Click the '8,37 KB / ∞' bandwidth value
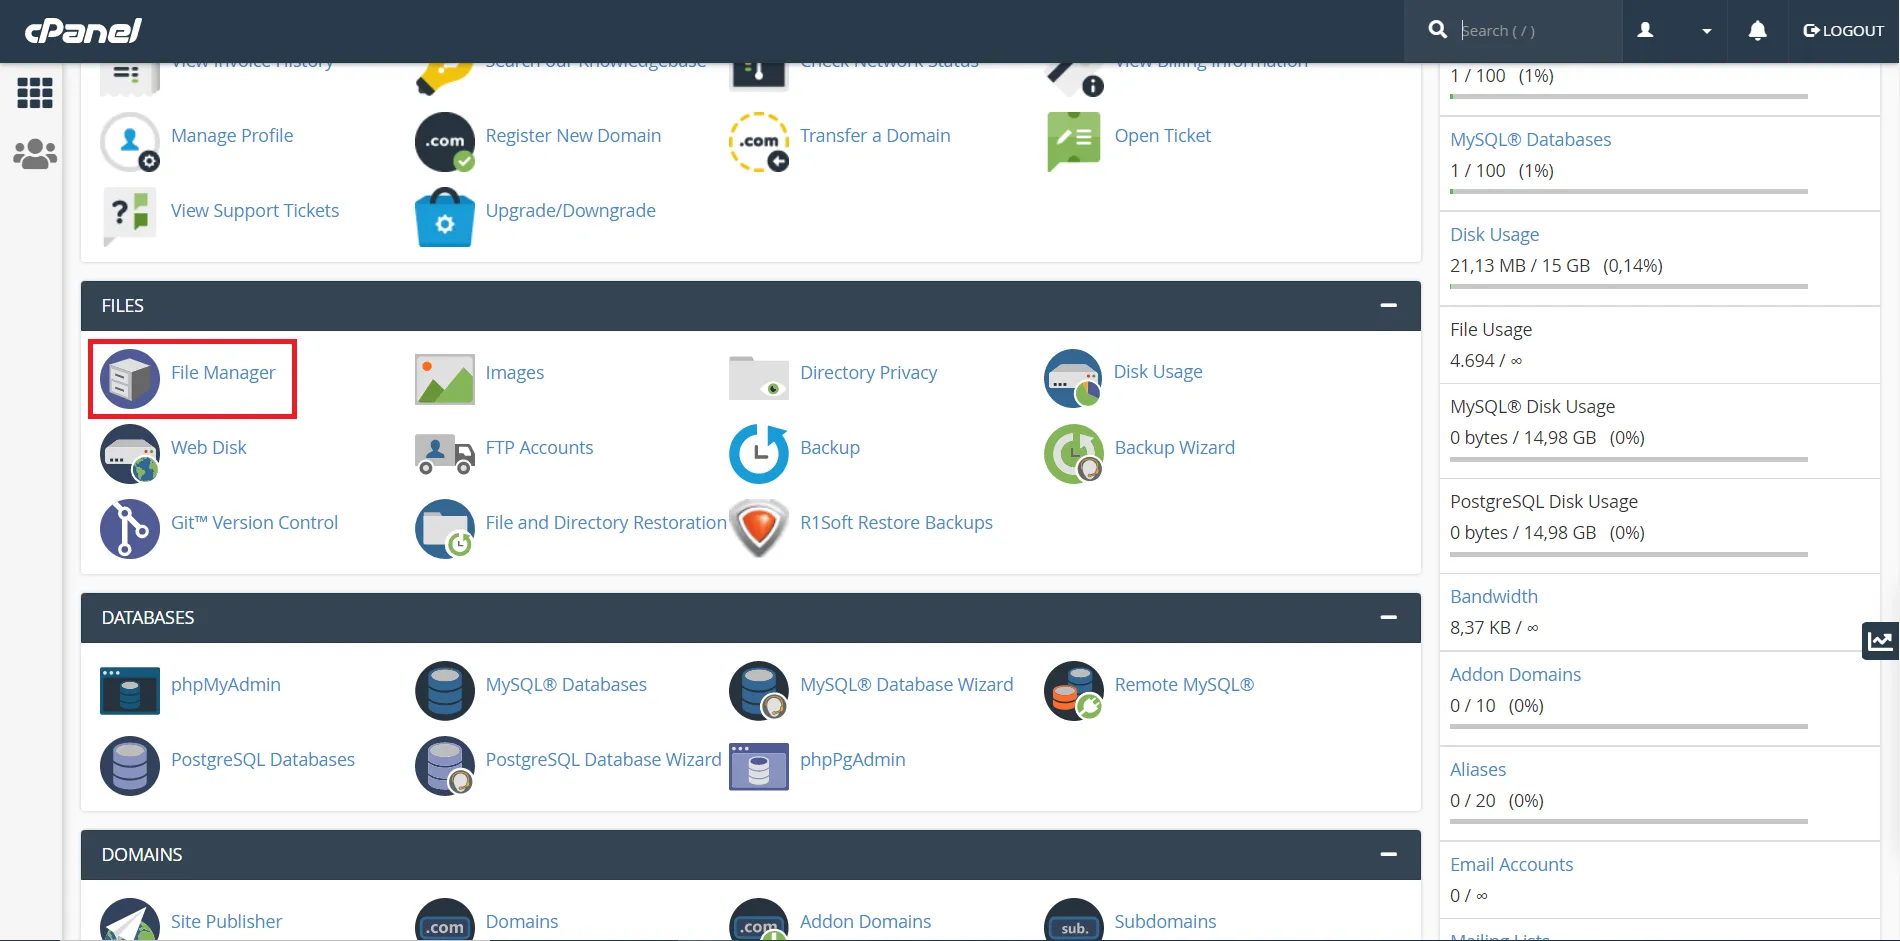 [1494, 627]
